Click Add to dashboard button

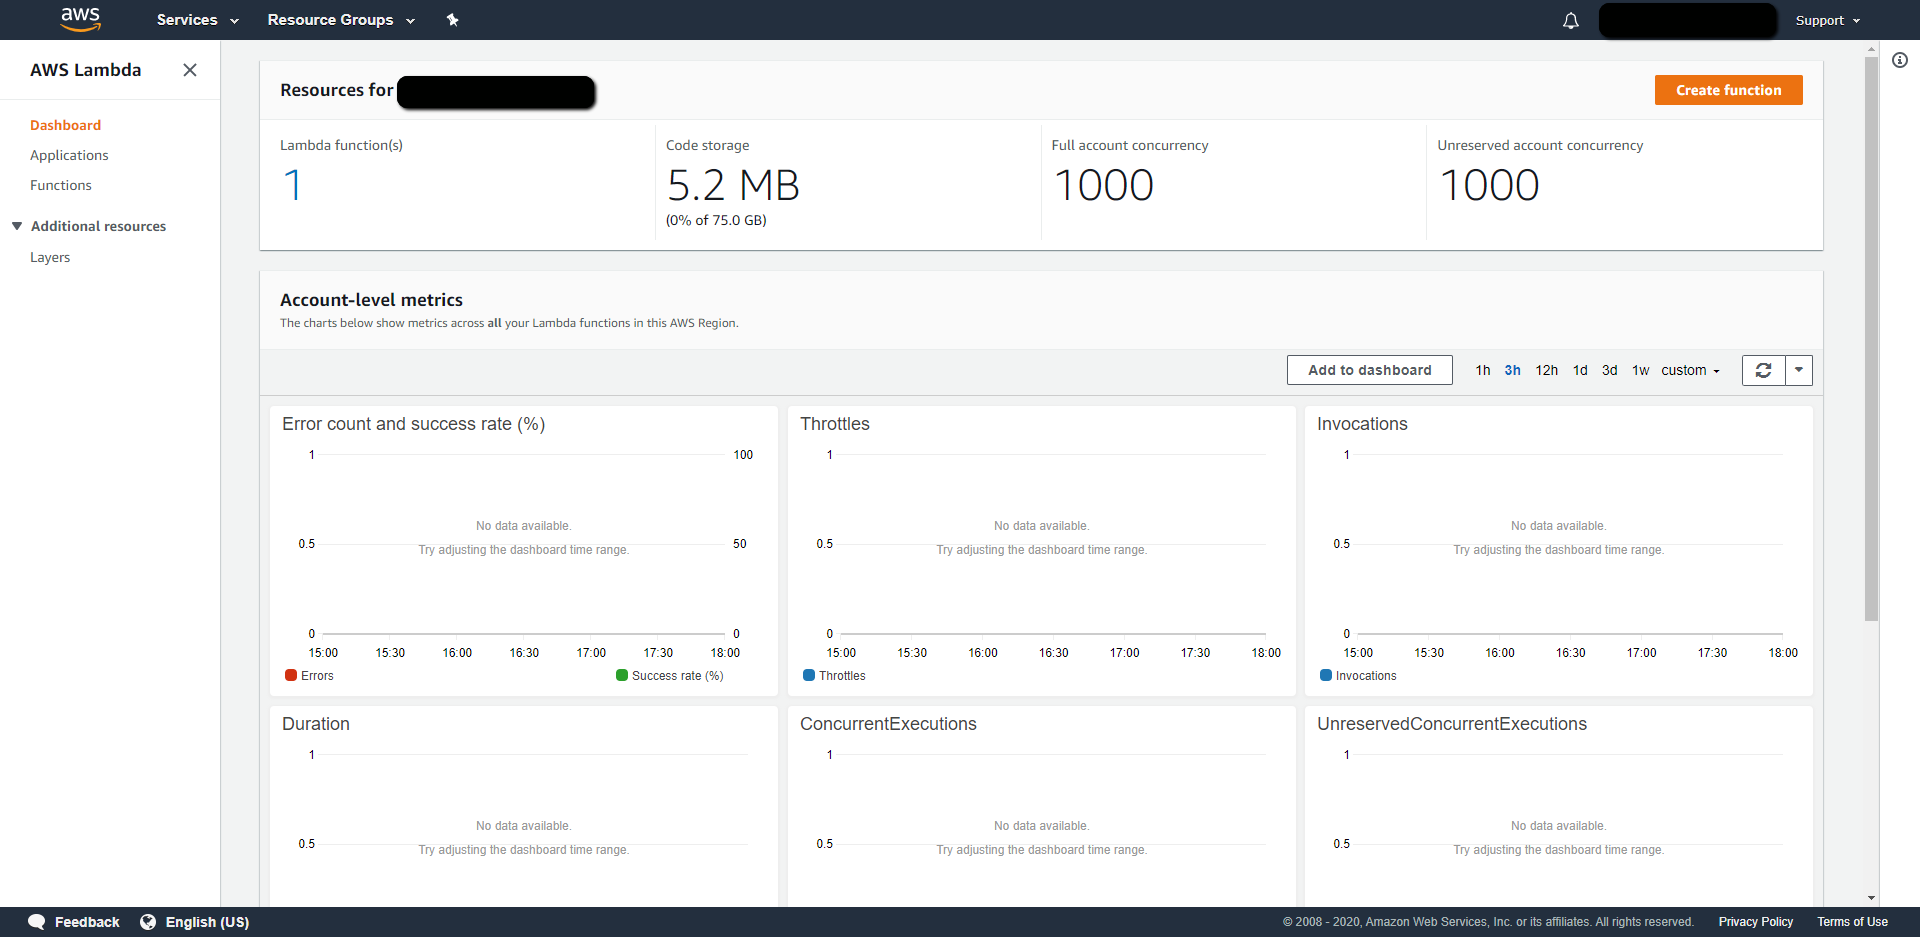1369,370
